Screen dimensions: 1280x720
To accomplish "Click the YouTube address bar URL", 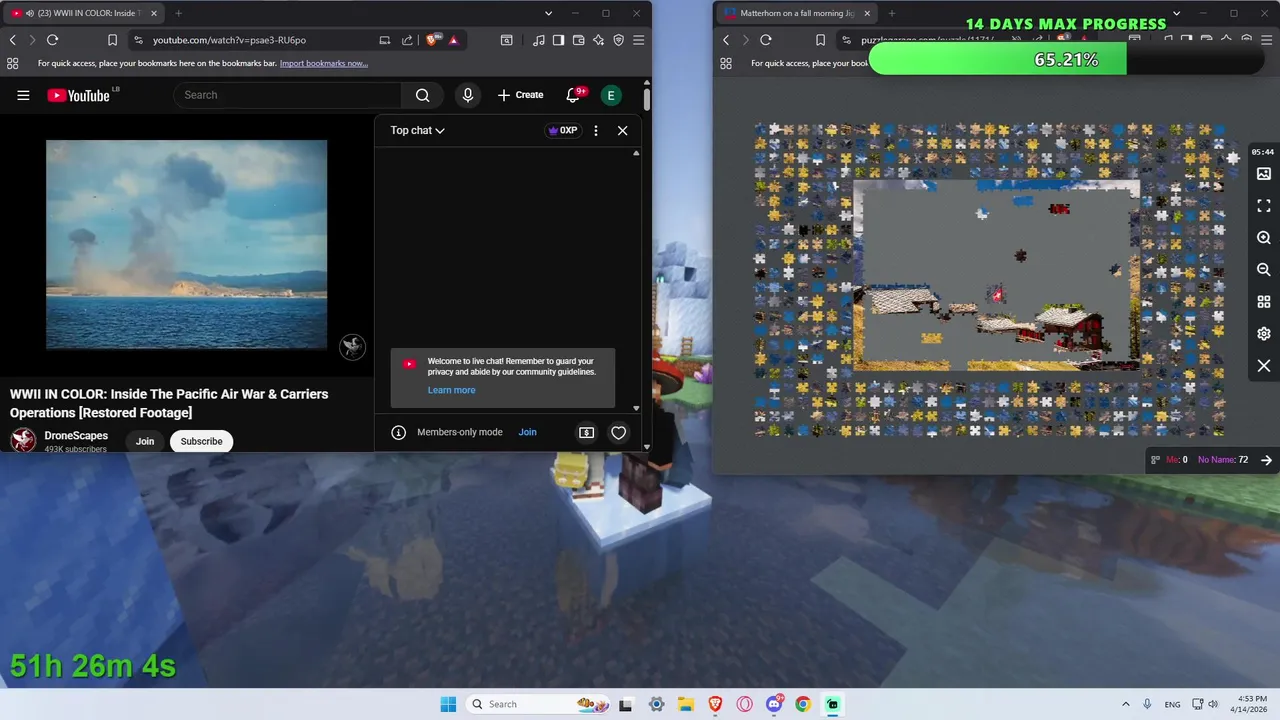I will pyautogui.click(x=229, y=40).
